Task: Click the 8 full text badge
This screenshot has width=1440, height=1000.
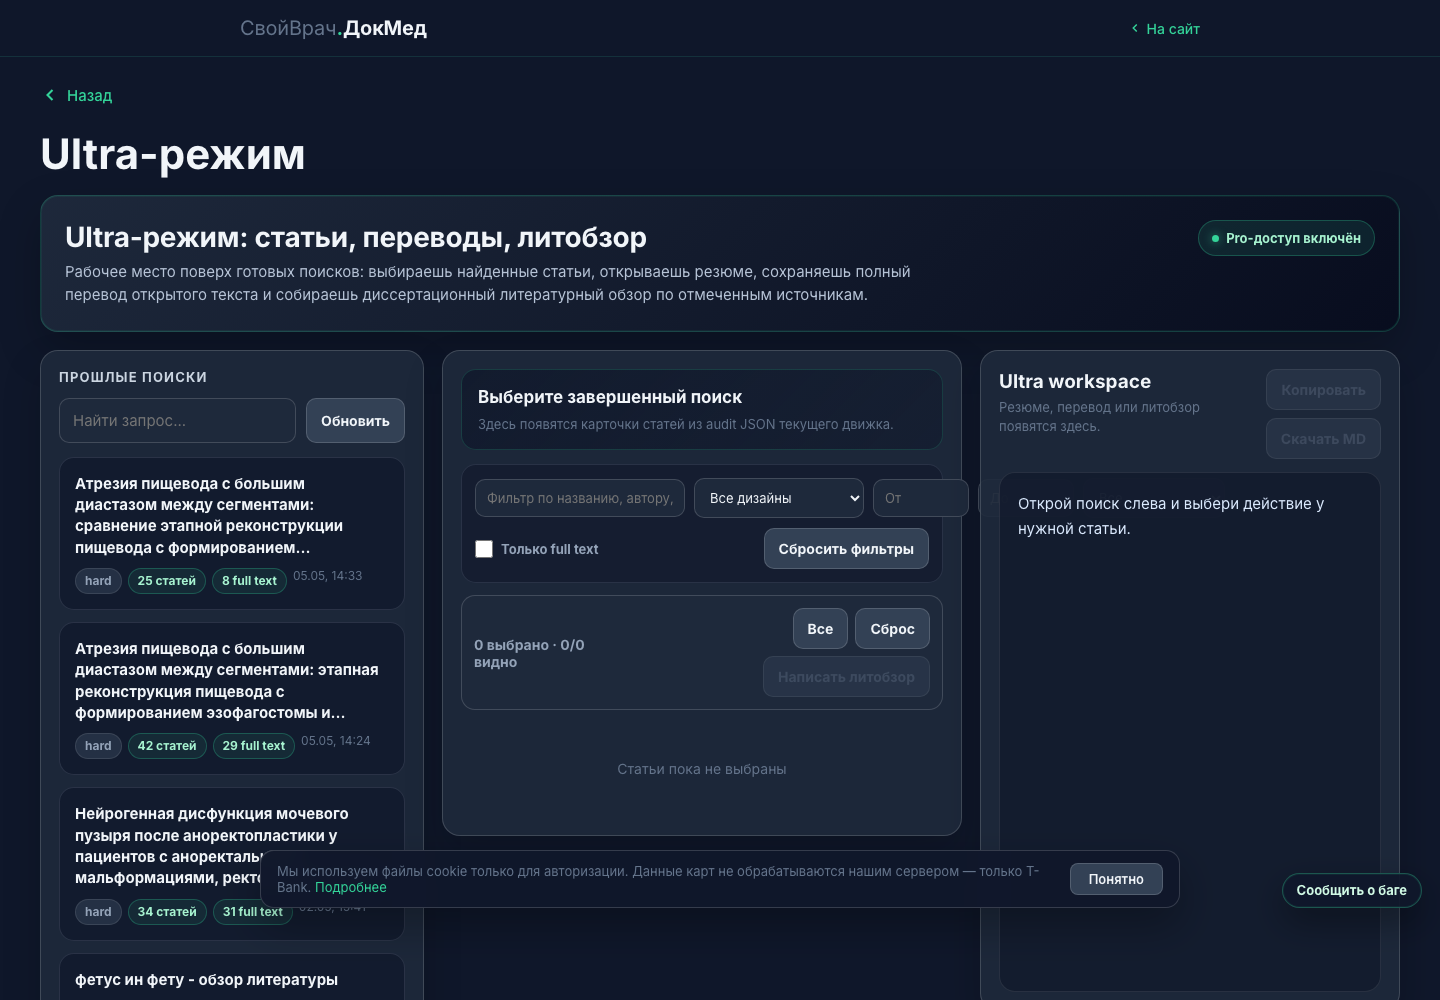Action: (x=249, y=581)
